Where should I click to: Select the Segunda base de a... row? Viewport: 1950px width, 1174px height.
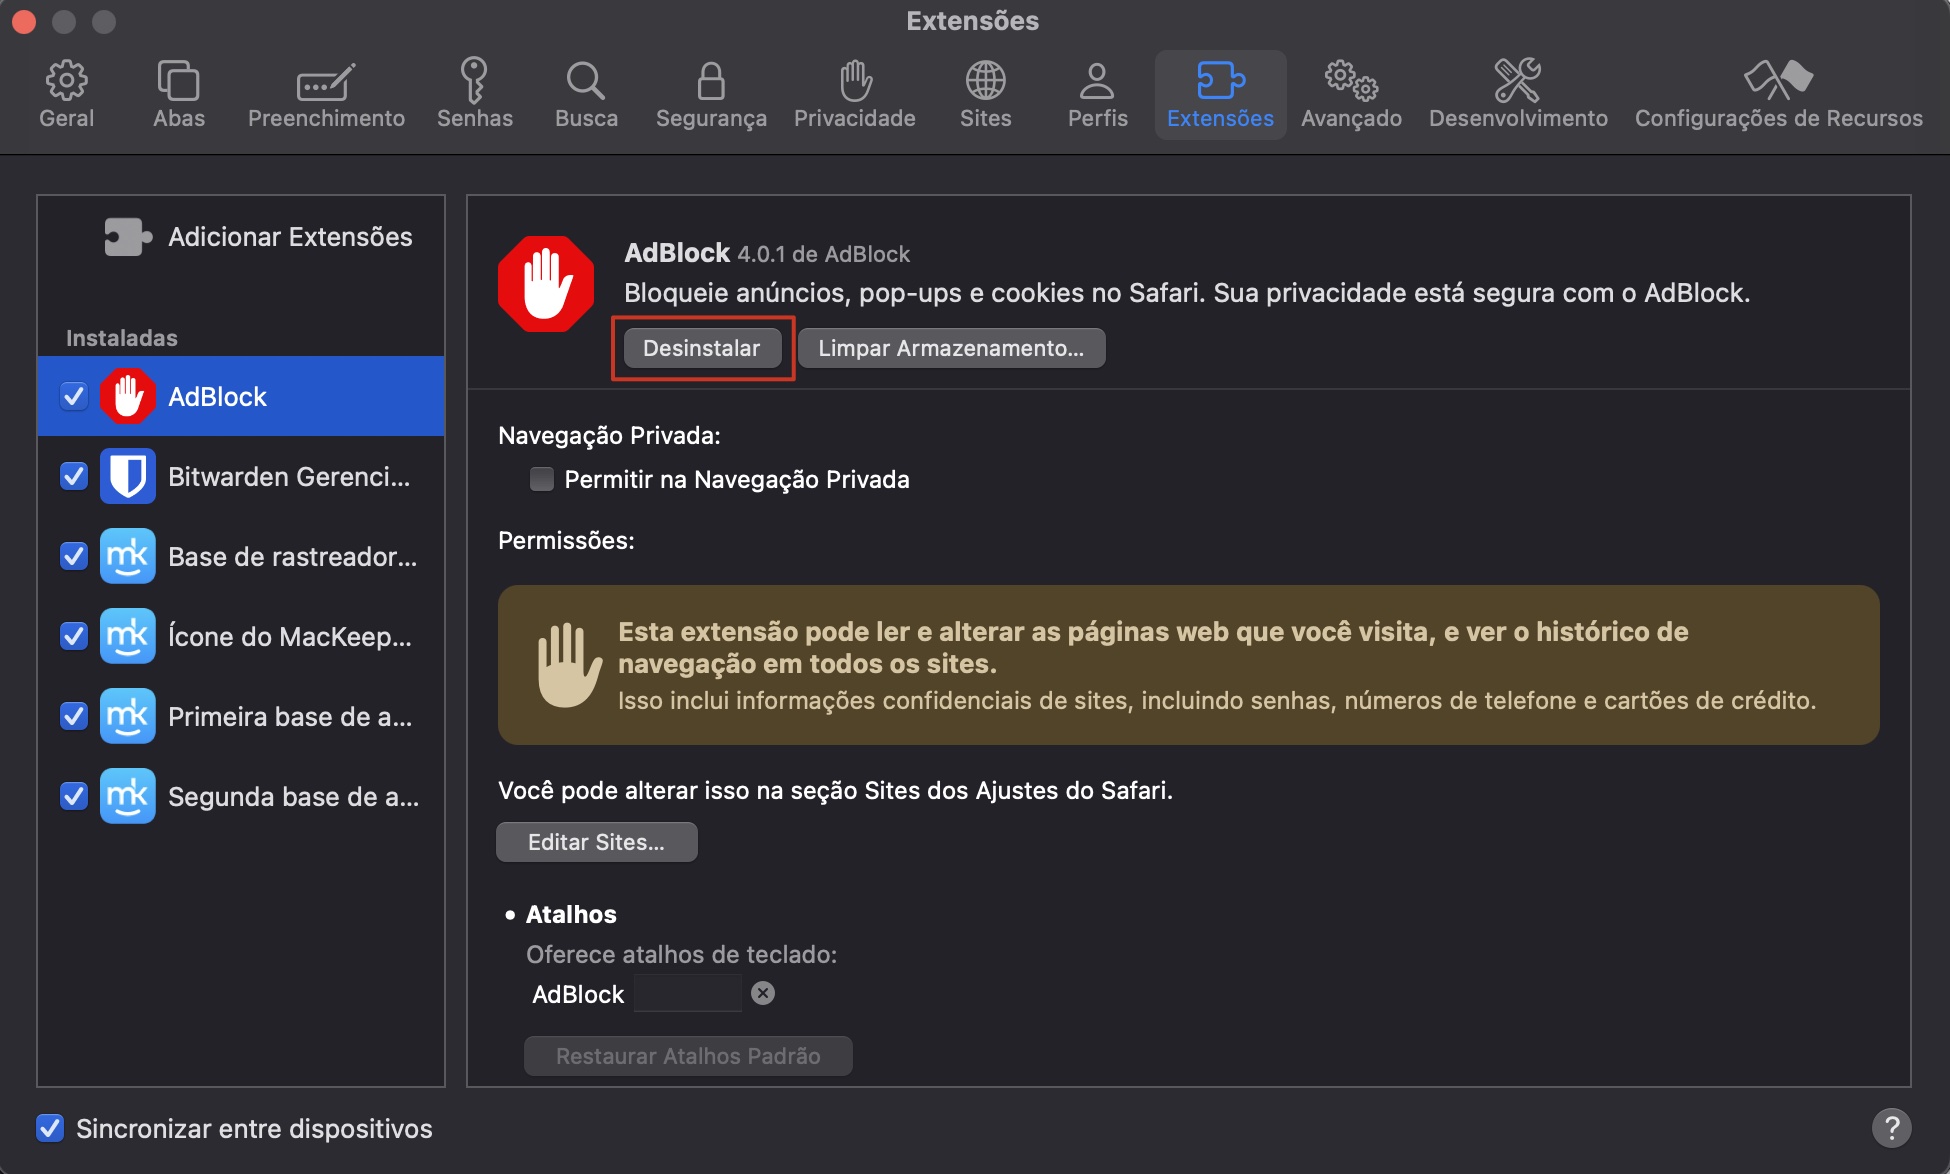(241, 796)
